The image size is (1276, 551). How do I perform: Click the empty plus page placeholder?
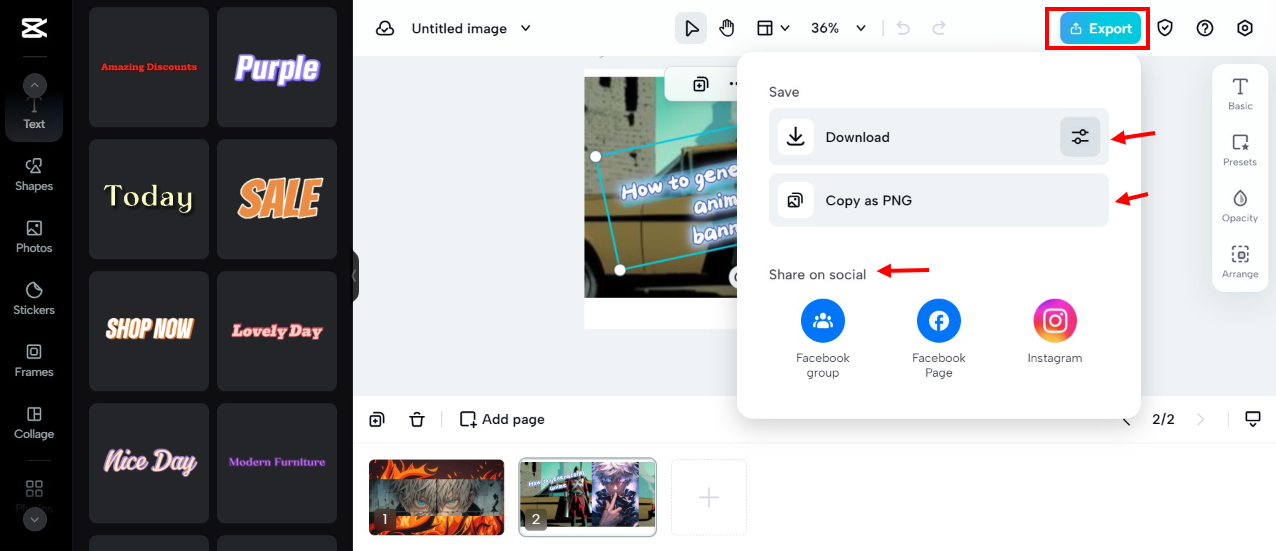click(709, 497)
